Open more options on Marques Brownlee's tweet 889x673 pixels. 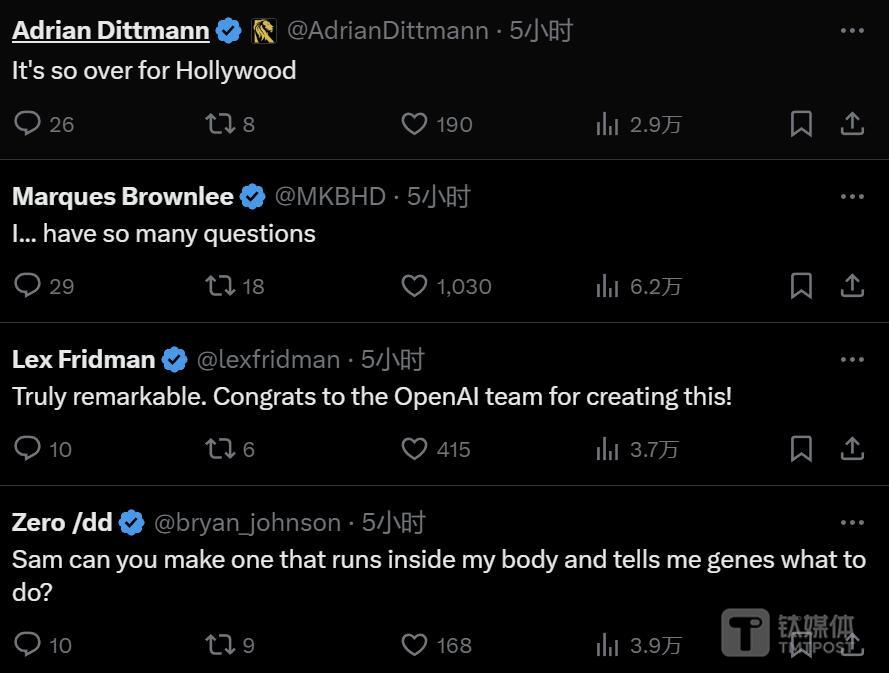click(x=852, y=197)
